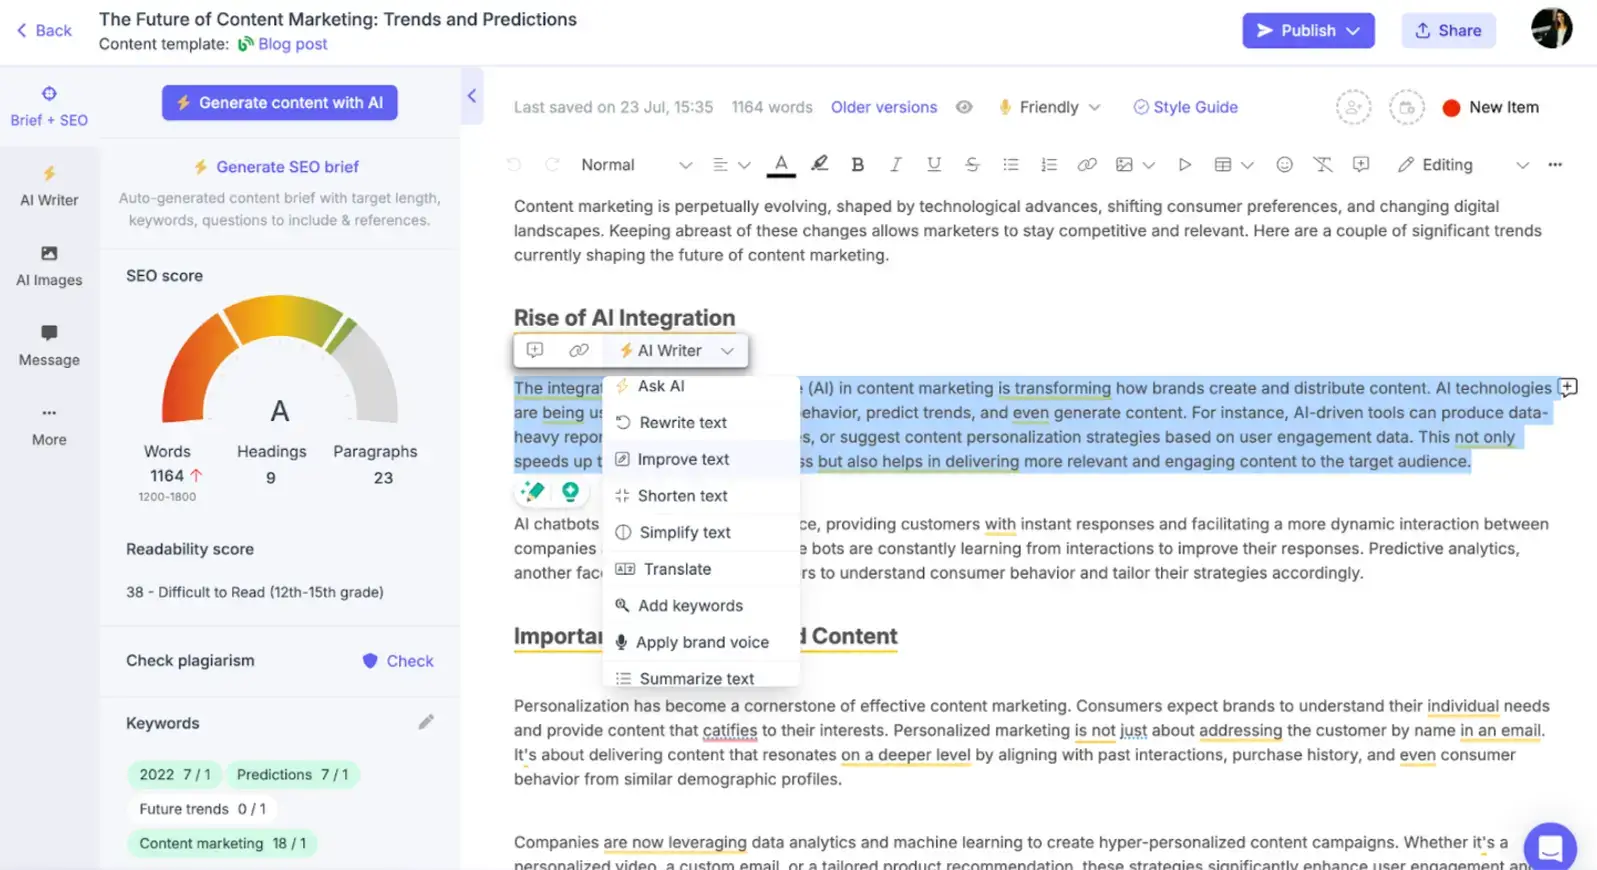Toggle the bulleted list format
Viewport: 1597px width, 870px height.
[1010, 165]
